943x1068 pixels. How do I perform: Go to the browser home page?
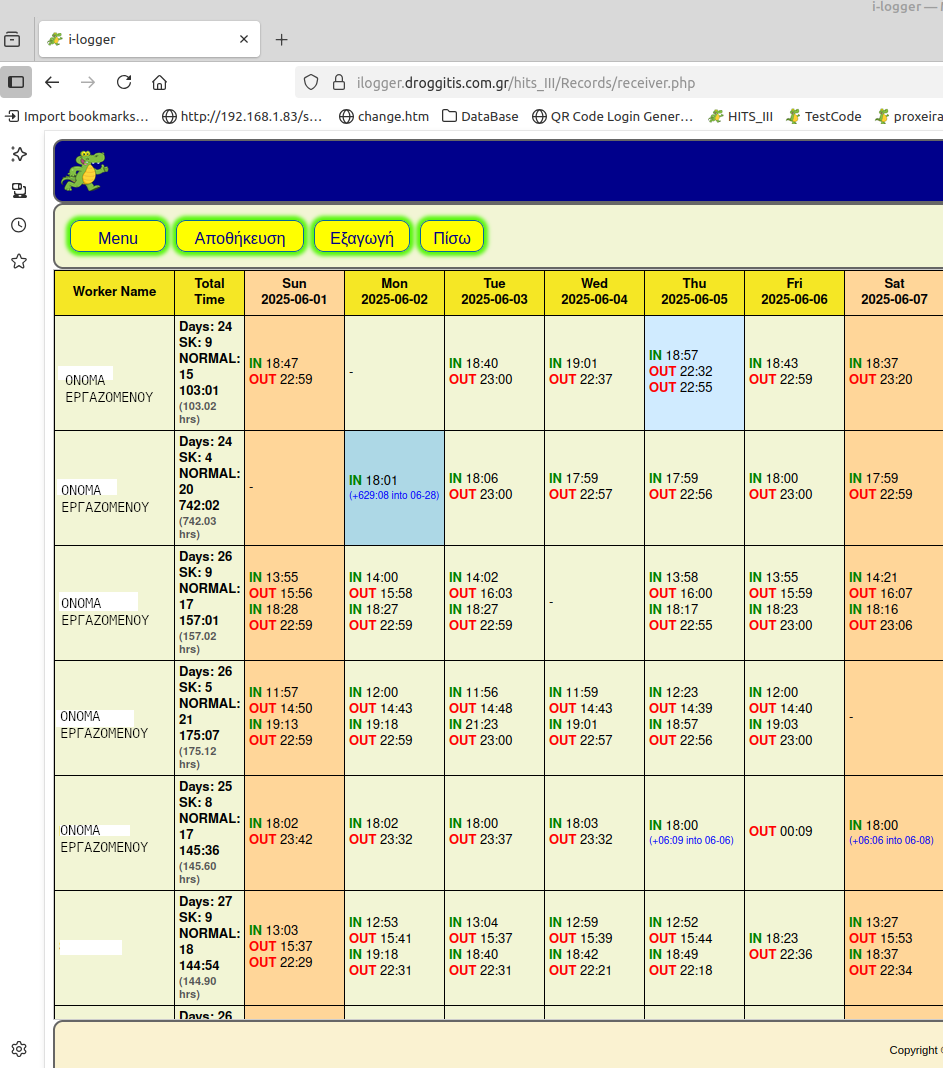click(x=159, y=82)
